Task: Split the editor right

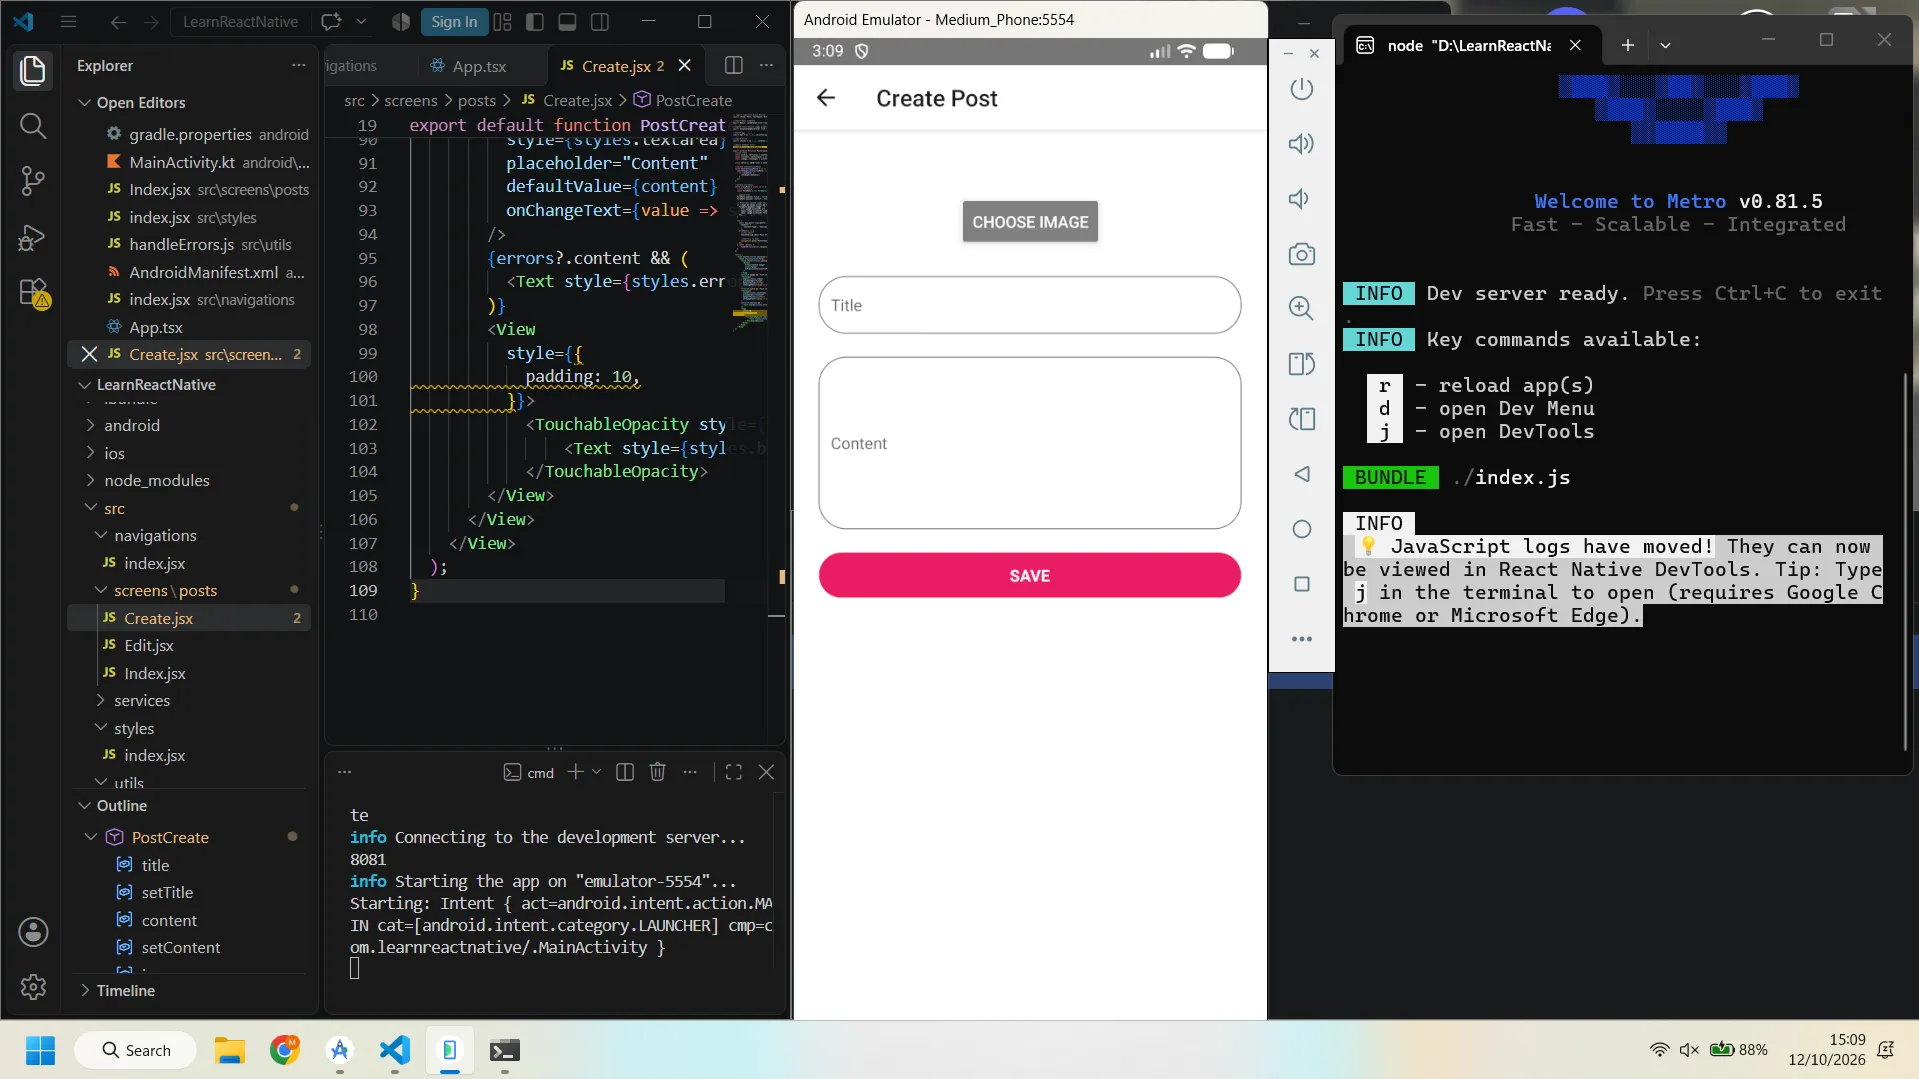Action: pos(733,65)
